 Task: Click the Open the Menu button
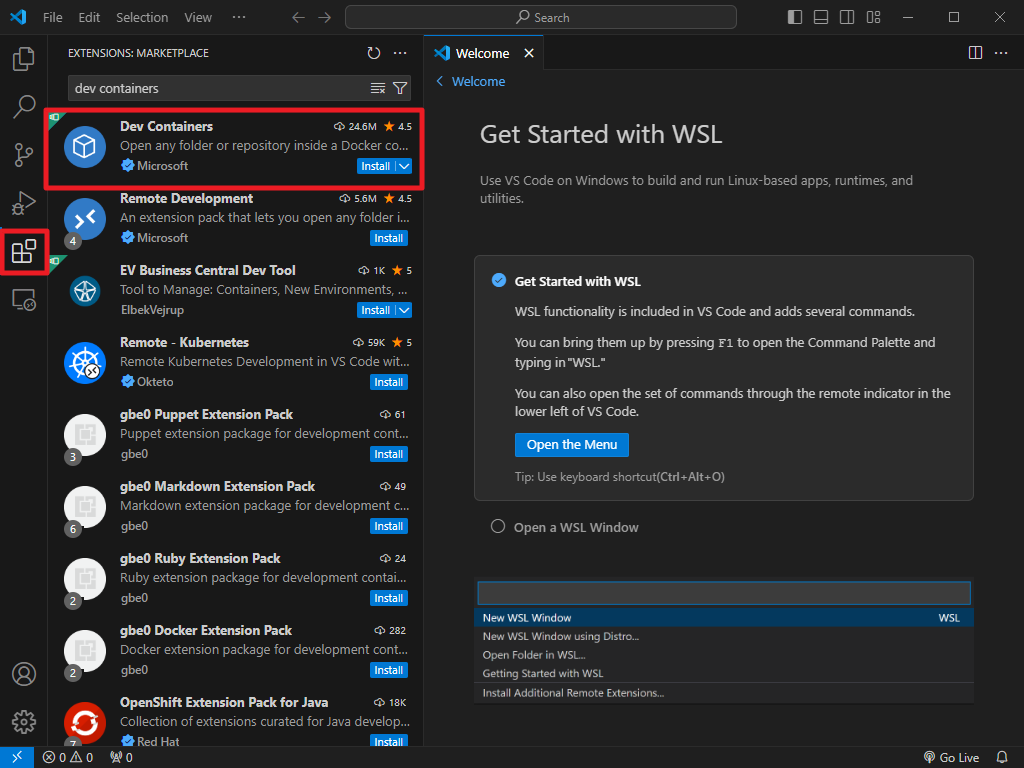coord(571,445)
